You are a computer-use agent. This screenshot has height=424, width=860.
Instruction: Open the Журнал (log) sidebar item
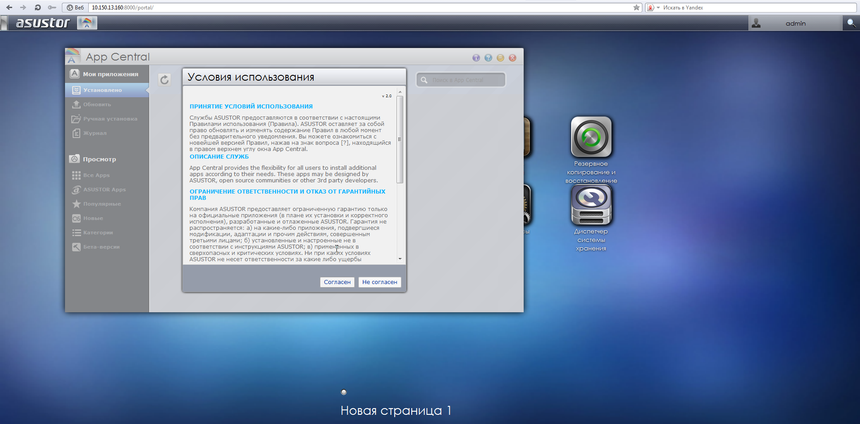pyautogui.click(x=95, y=133)
